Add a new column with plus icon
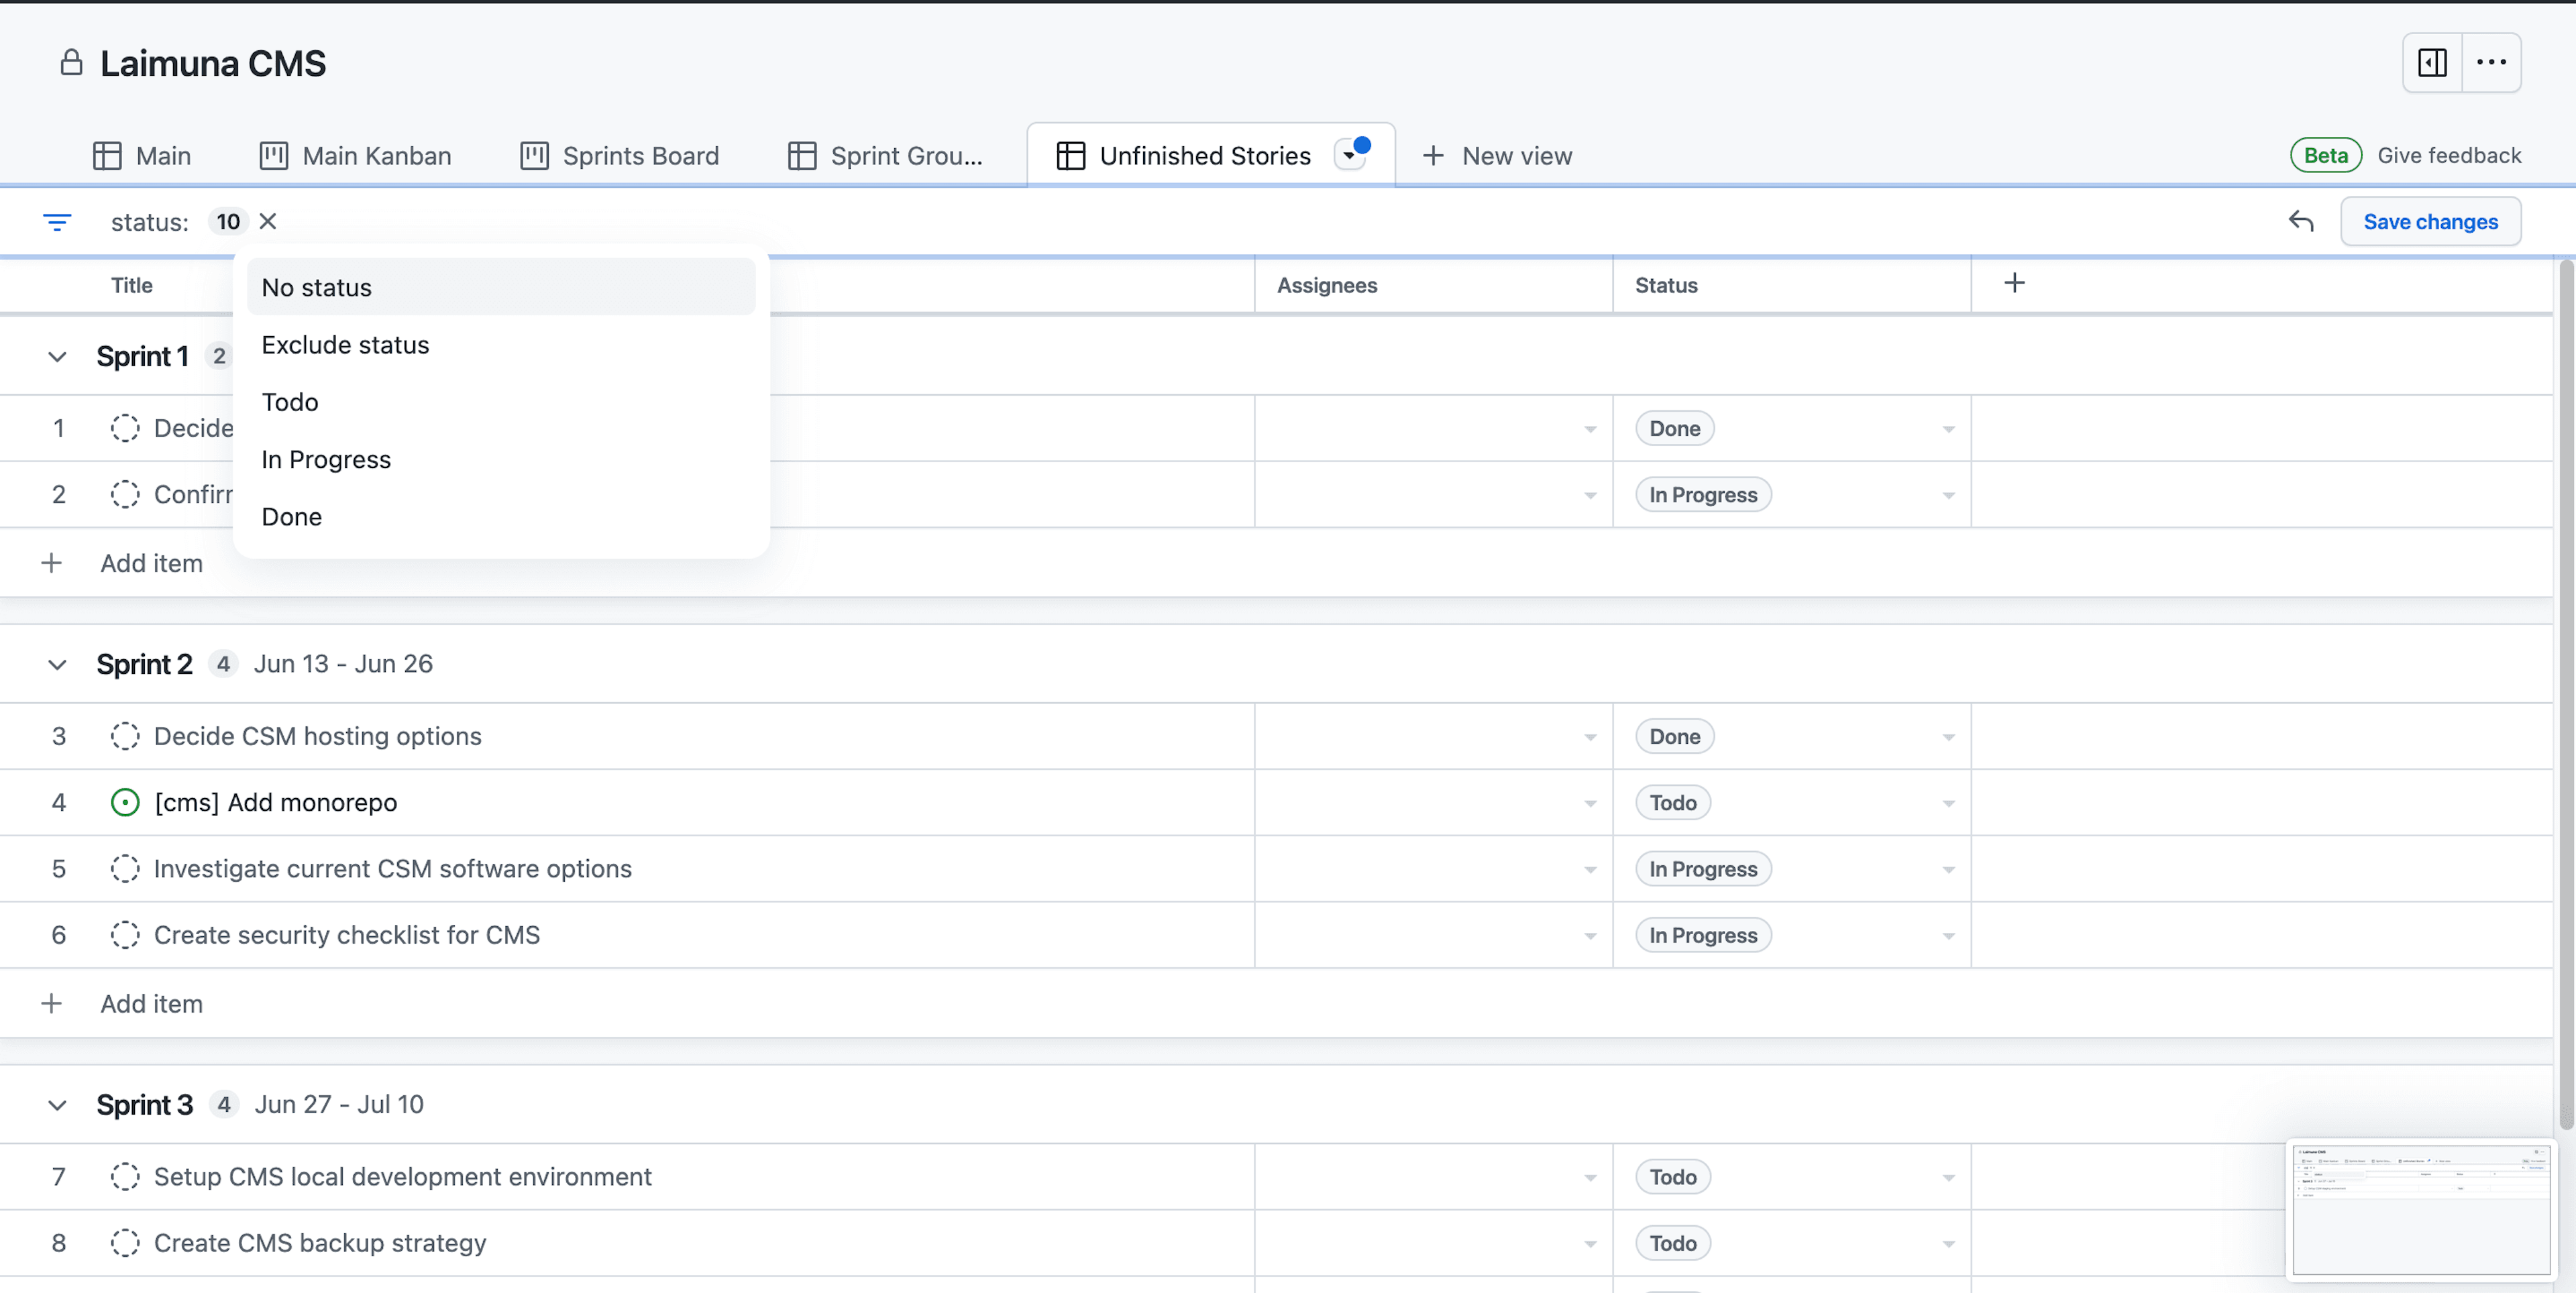 (x=2014, y=284)
